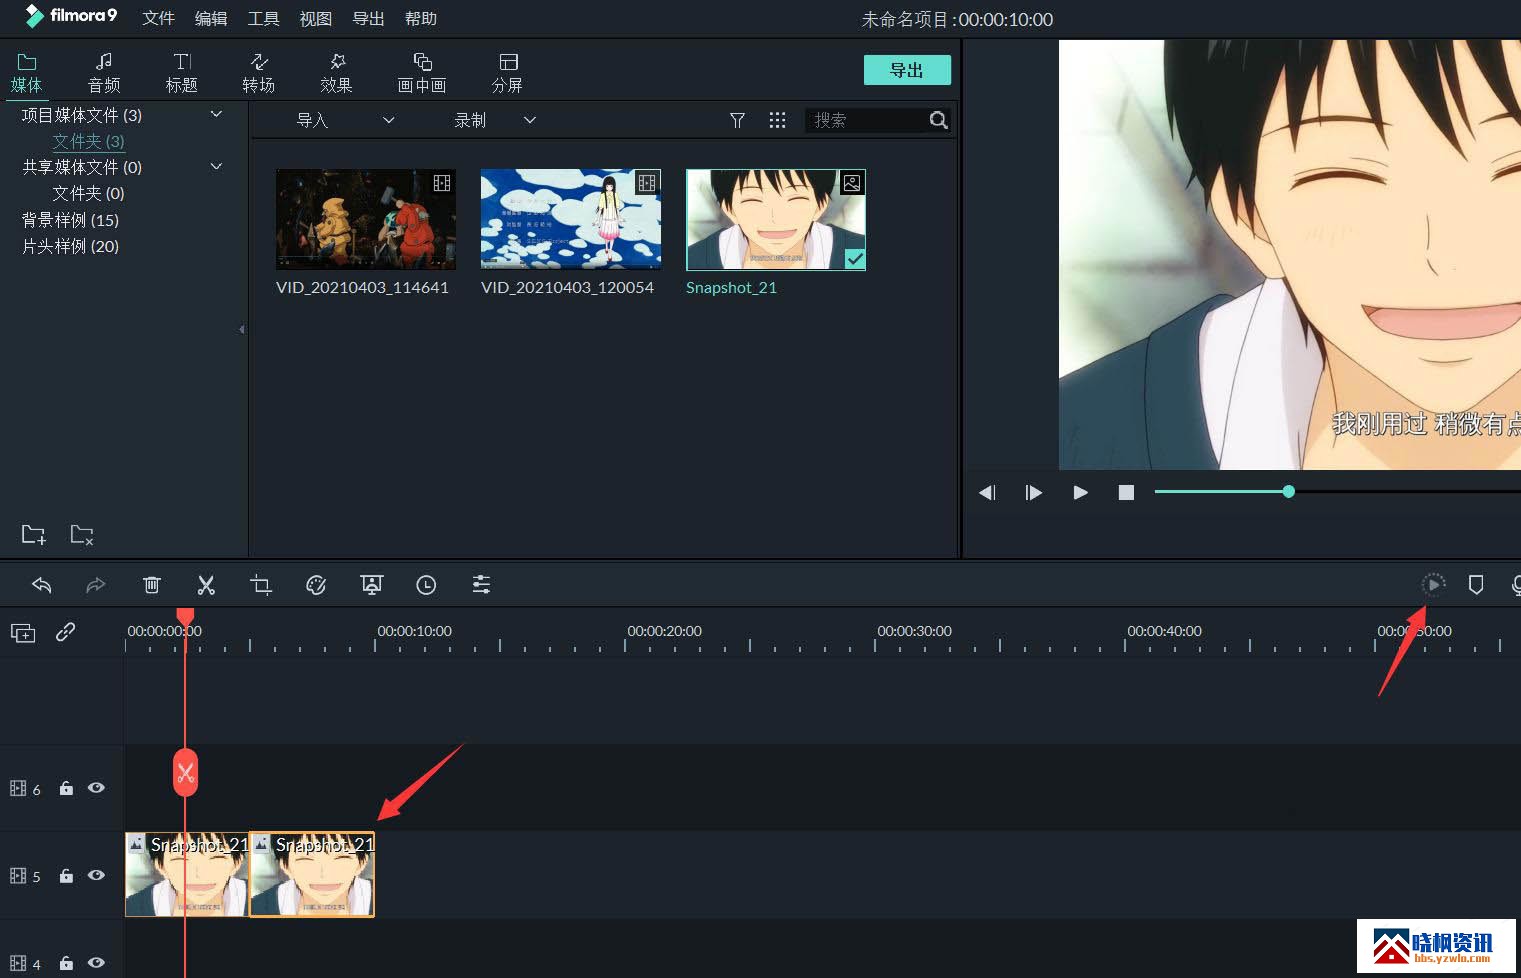
Task: Click the add track icon
Action: tap(23, 633)
